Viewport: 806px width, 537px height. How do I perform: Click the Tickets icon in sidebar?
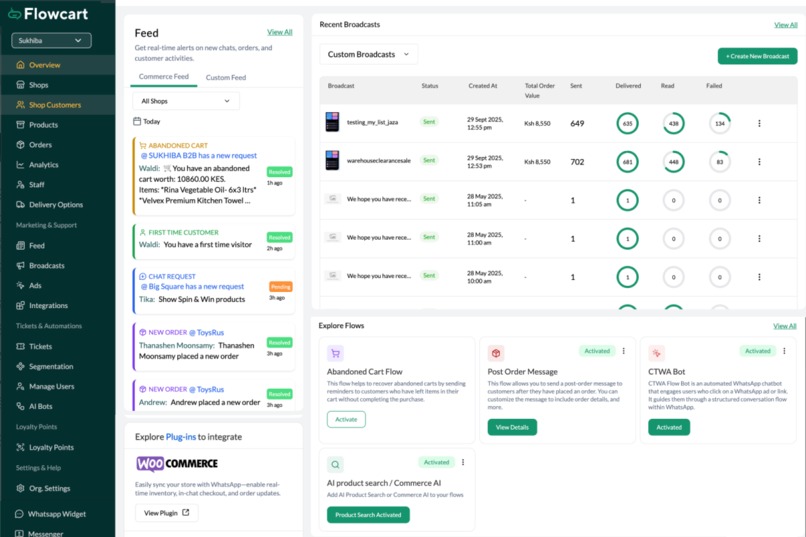[21, 346]
